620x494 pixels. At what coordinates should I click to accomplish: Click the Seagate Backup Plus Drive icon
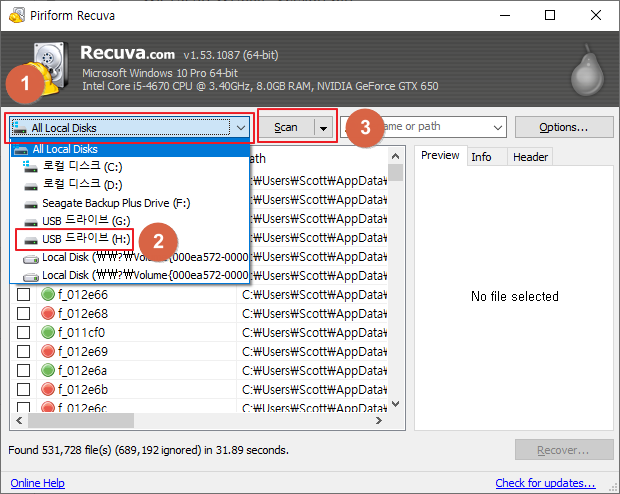click(x=30, y=204)
